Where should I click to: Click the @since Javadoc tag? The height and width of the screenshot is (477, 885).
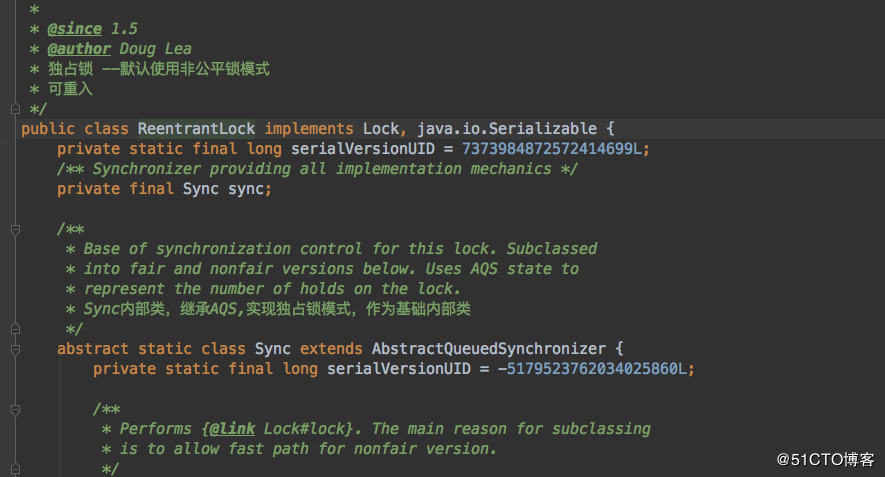click(73, 29)
